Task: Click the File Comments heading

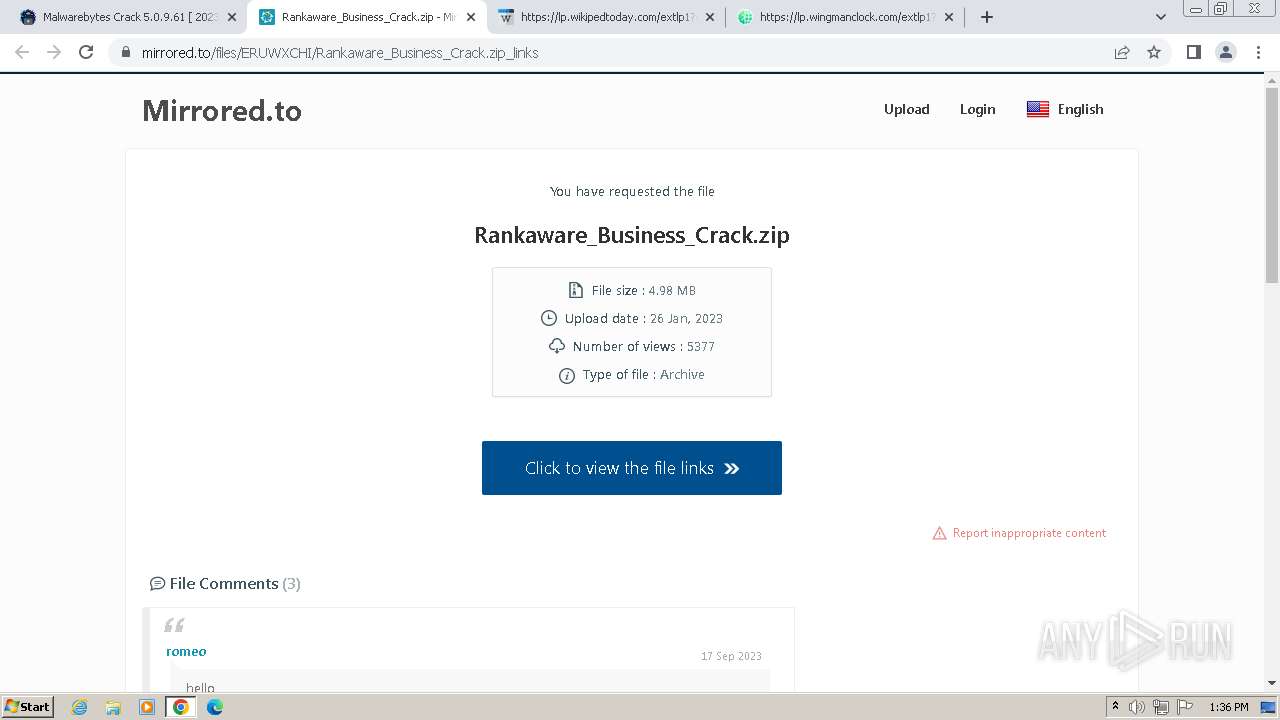Action: click(225, 583)
